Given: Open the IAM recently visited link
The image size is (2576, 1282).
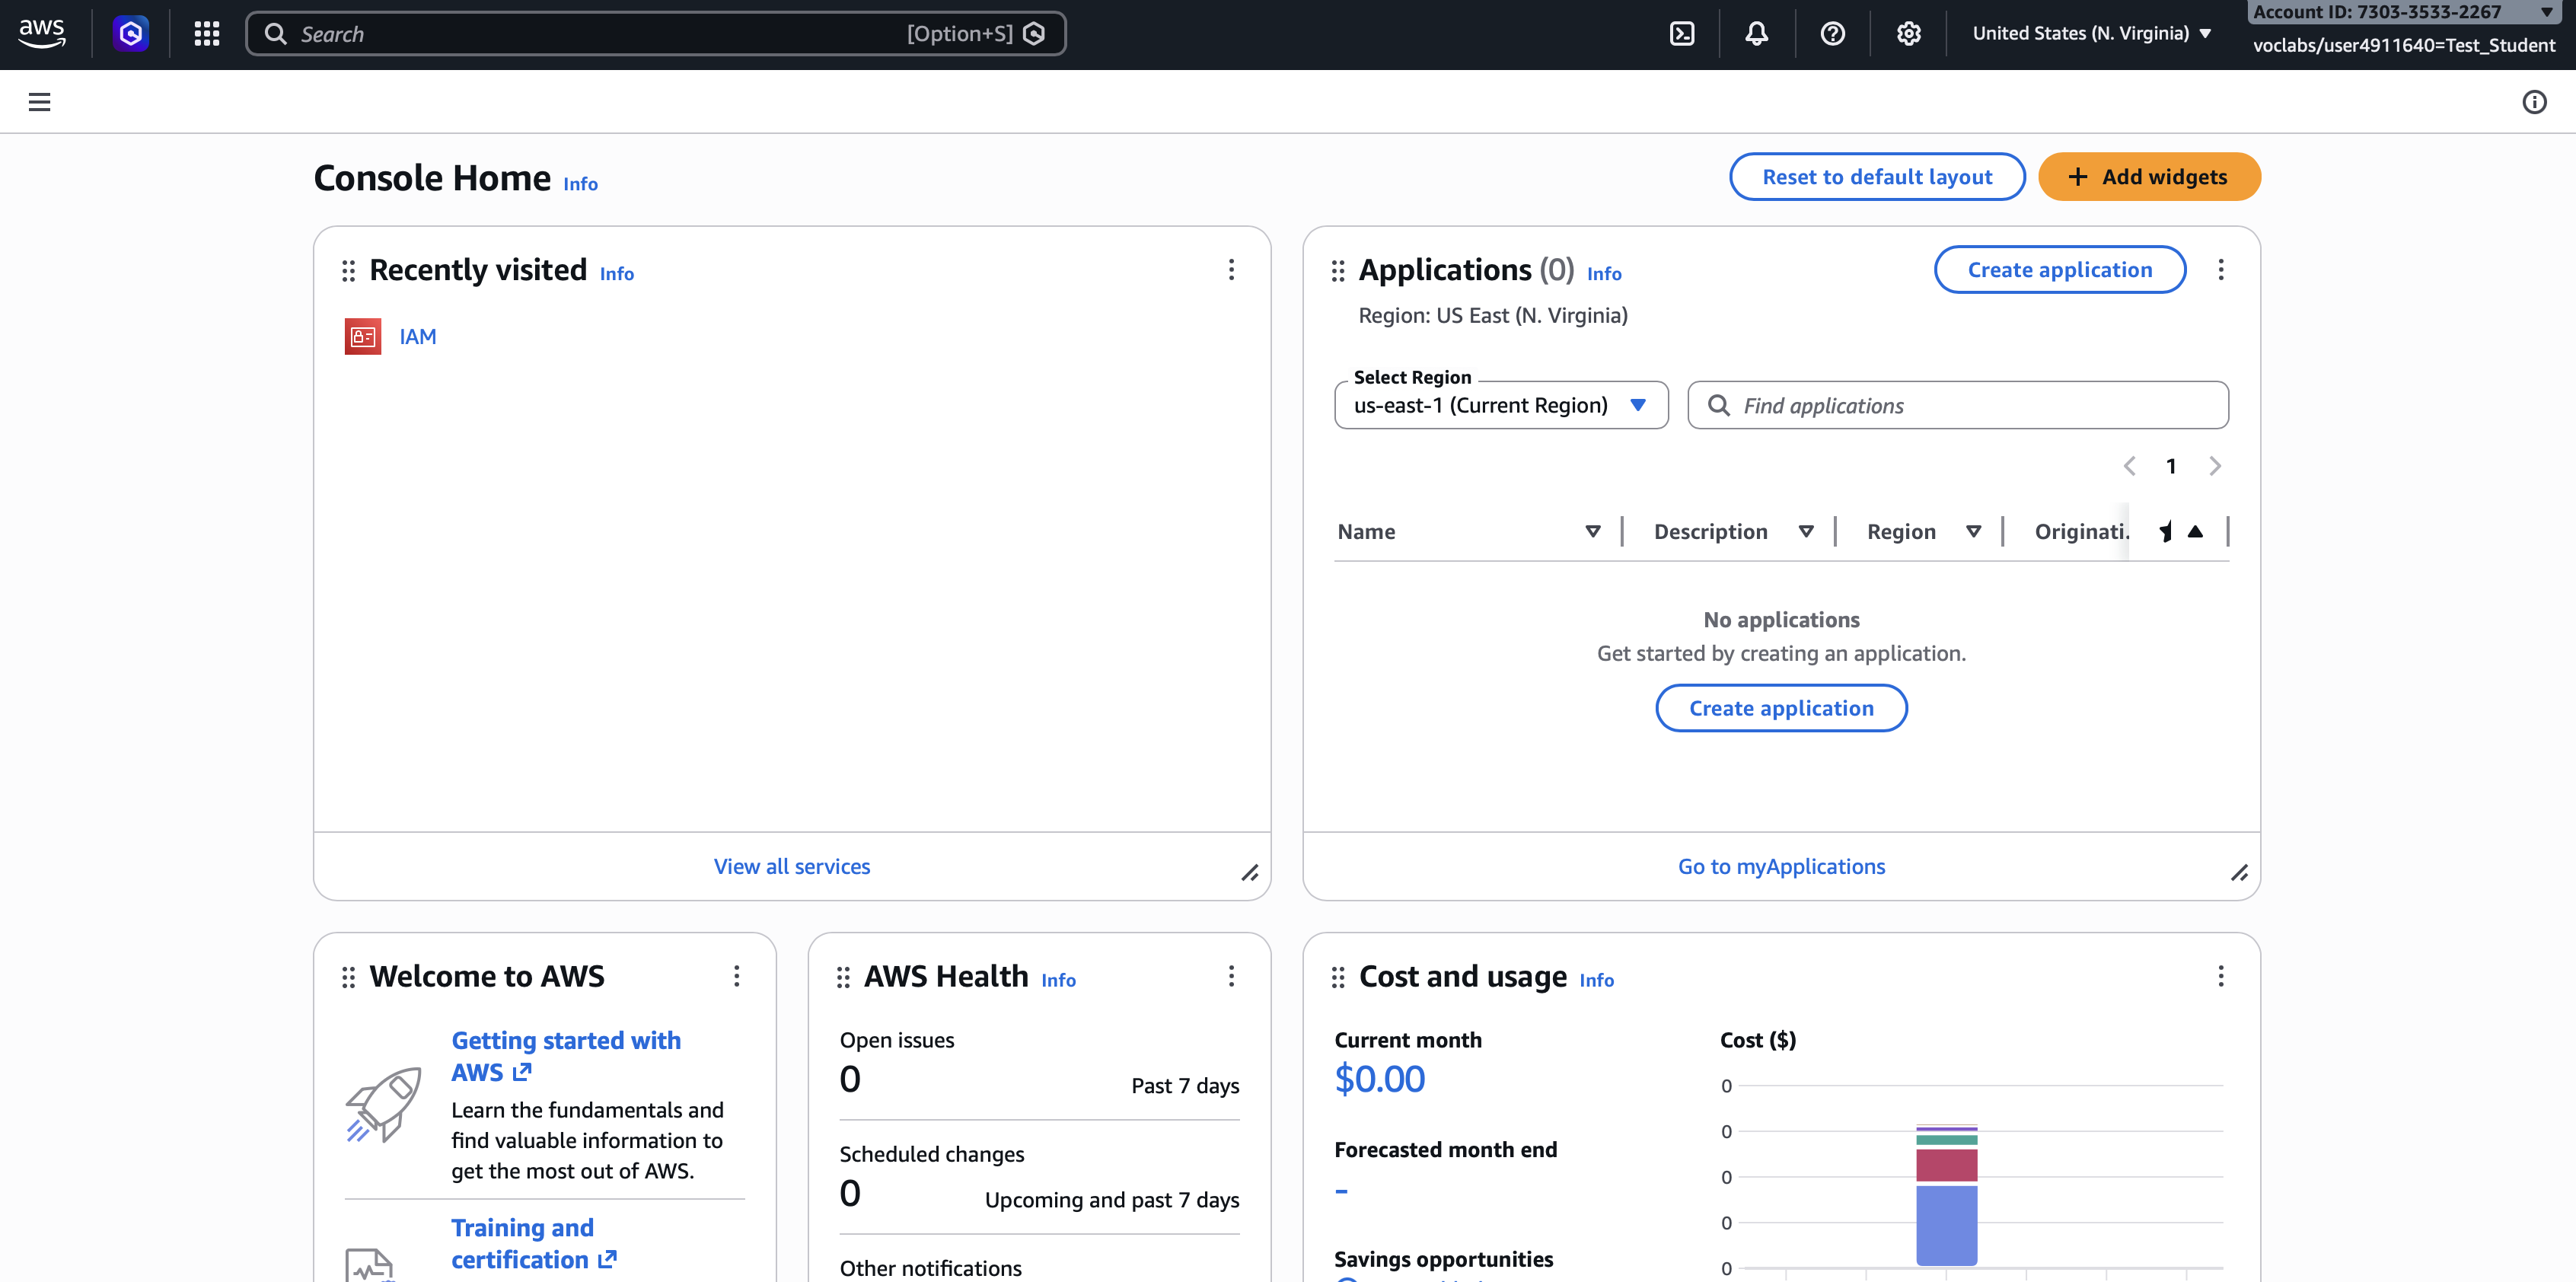Looking at the screenshot, I should 418,337.
